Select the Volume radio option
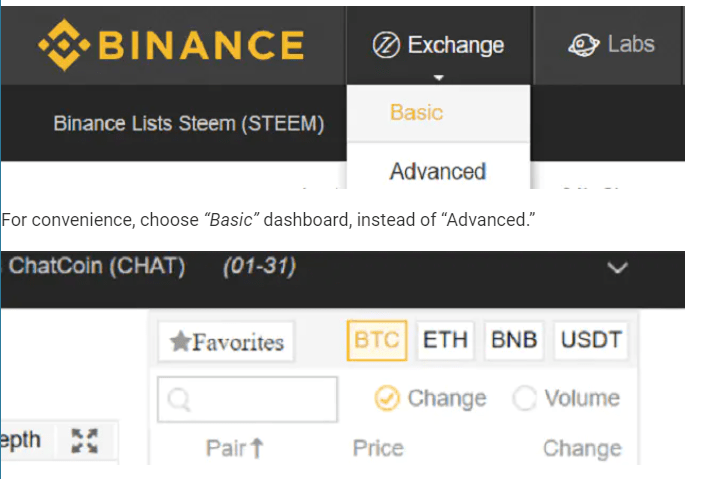 click(x=524, y=398)
